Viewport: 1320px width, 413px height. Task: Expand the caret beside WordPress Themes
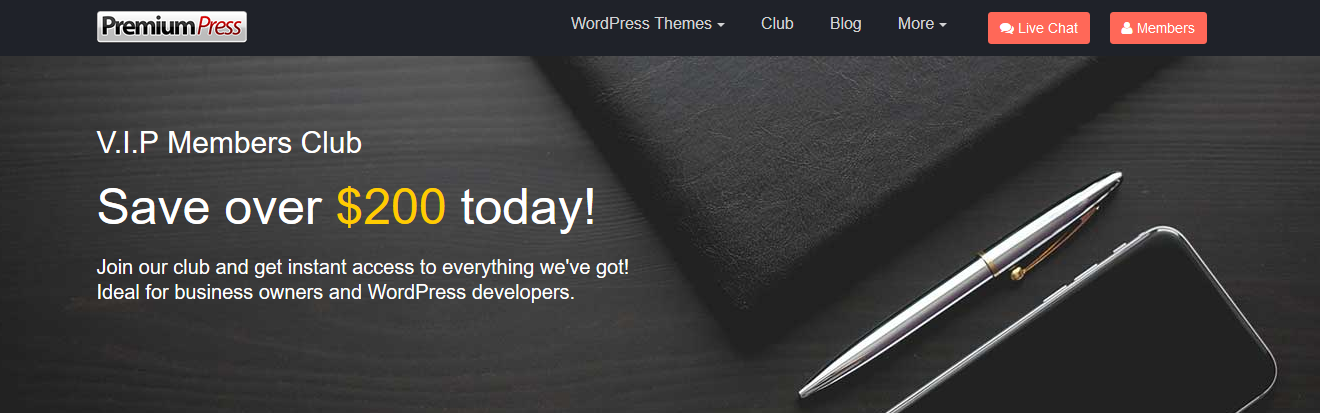[x=721, y=25]
